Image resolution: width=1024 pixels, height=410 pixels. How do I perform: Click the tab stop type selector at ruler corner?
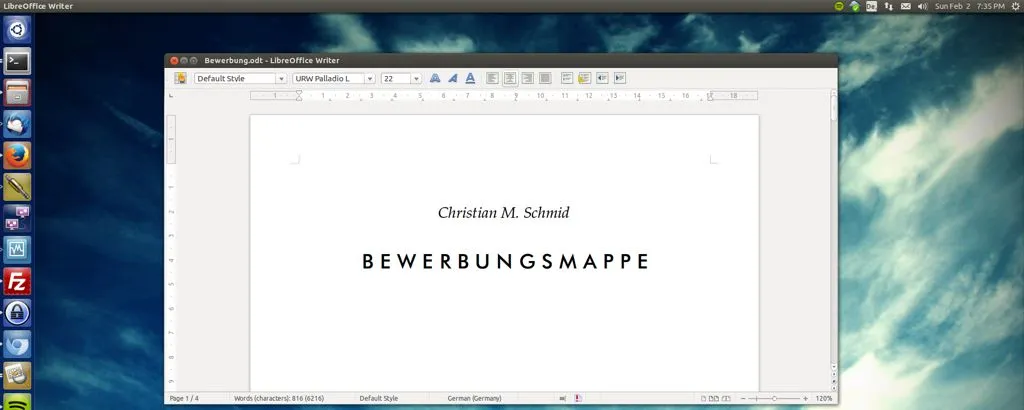171,96
